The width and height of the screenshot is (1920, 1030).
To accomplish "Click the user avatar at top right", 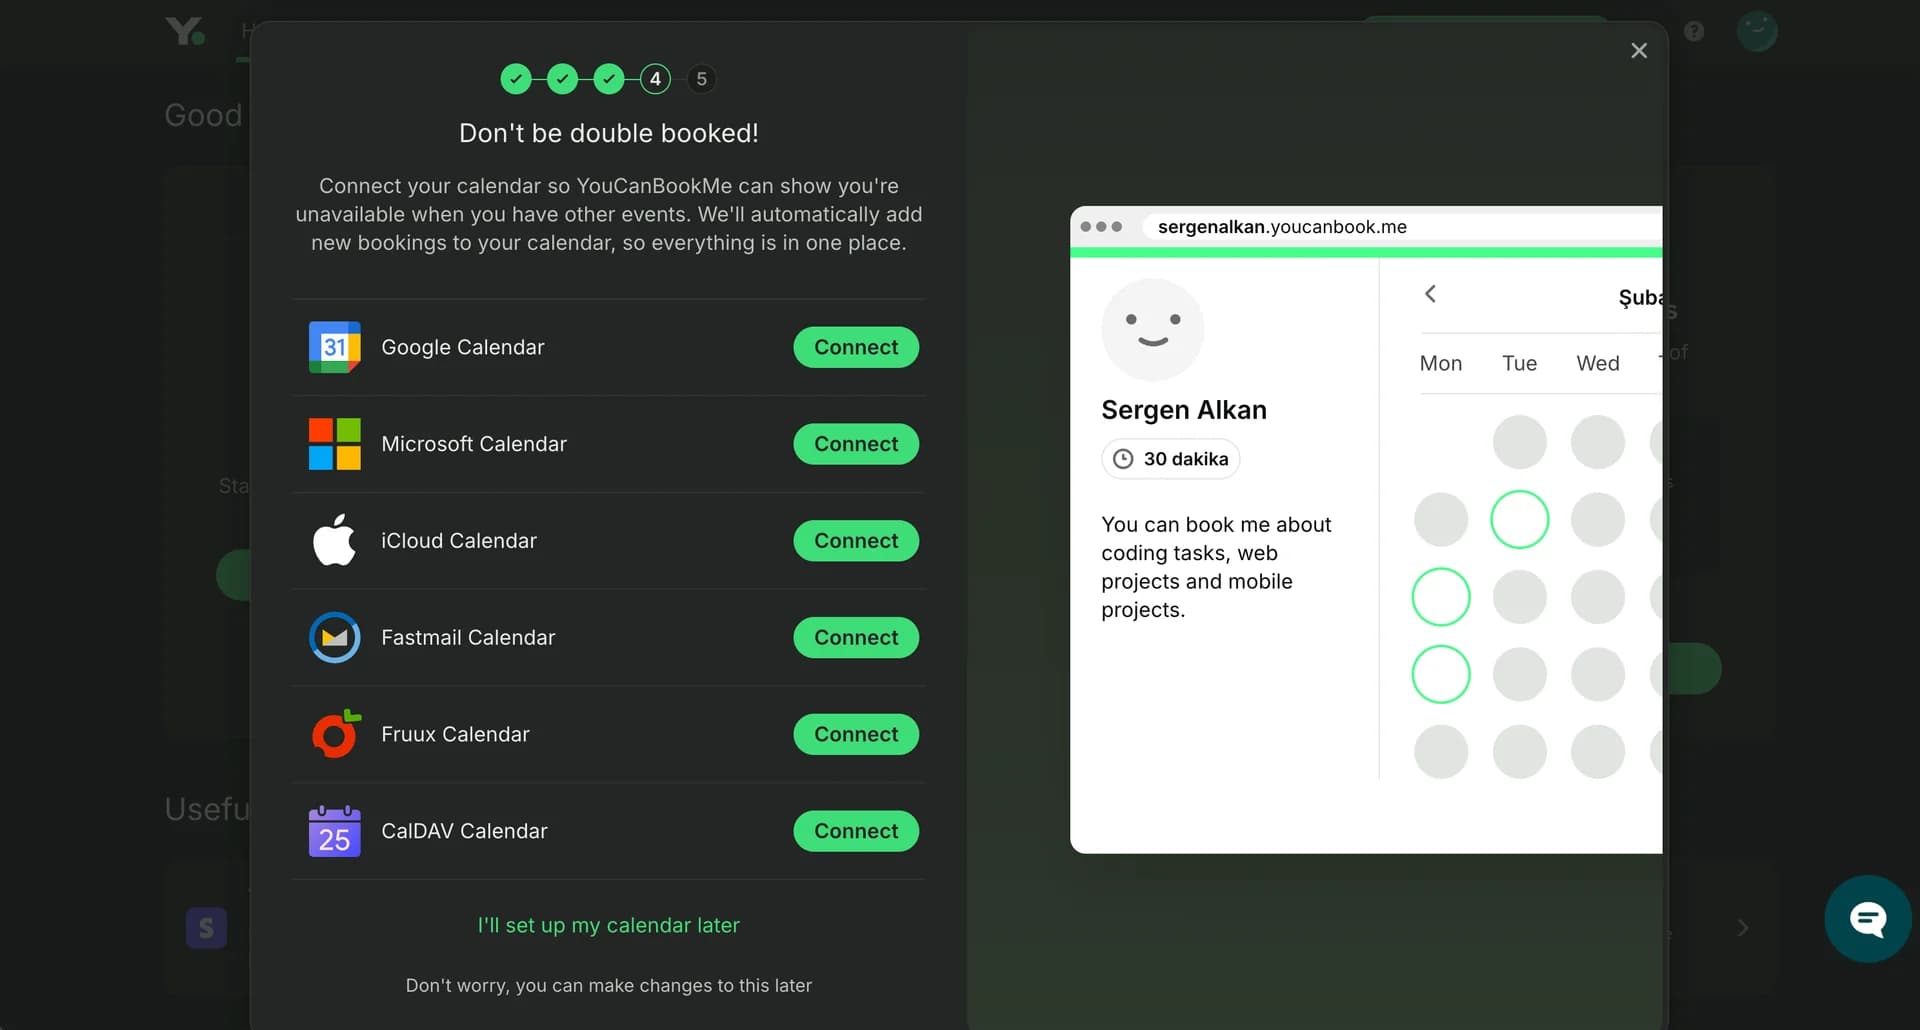I will (1757, 31).
